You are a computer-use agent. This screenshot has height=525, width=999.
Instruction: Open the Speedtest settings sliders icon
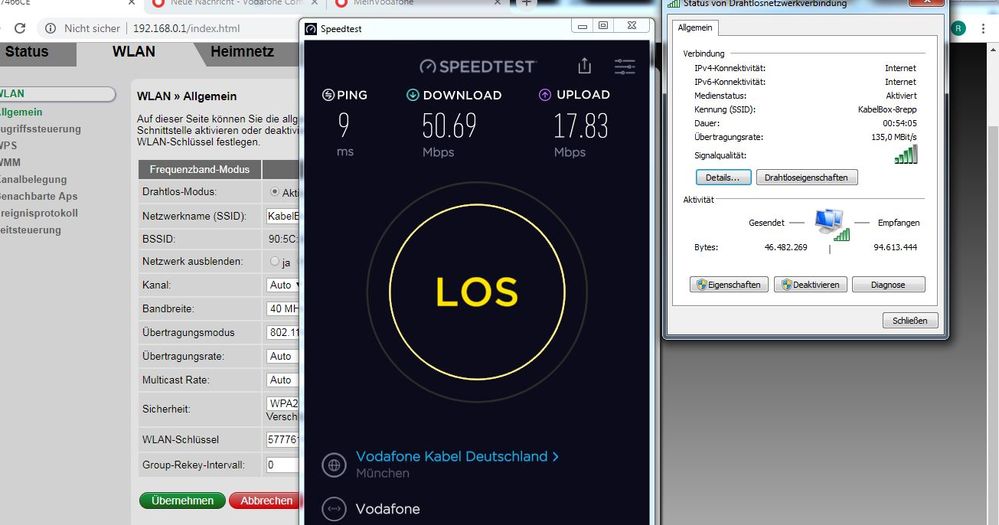coord(624,66)
